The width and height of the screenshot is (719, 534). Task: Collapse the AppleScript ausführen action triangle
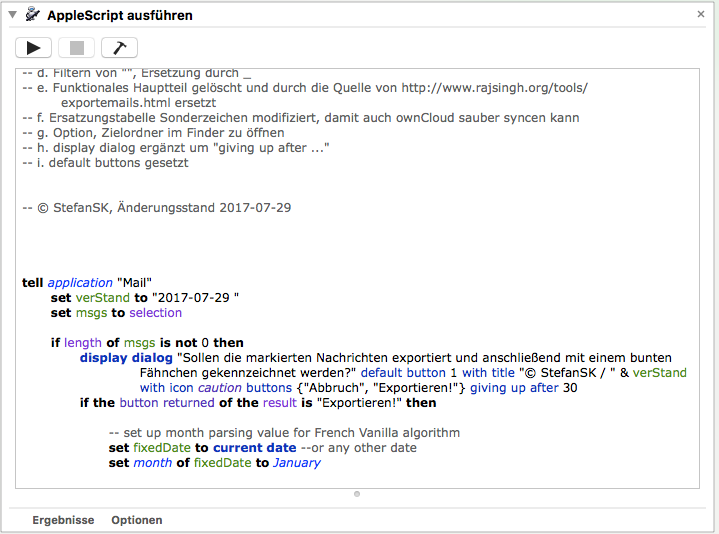(12, 15)
